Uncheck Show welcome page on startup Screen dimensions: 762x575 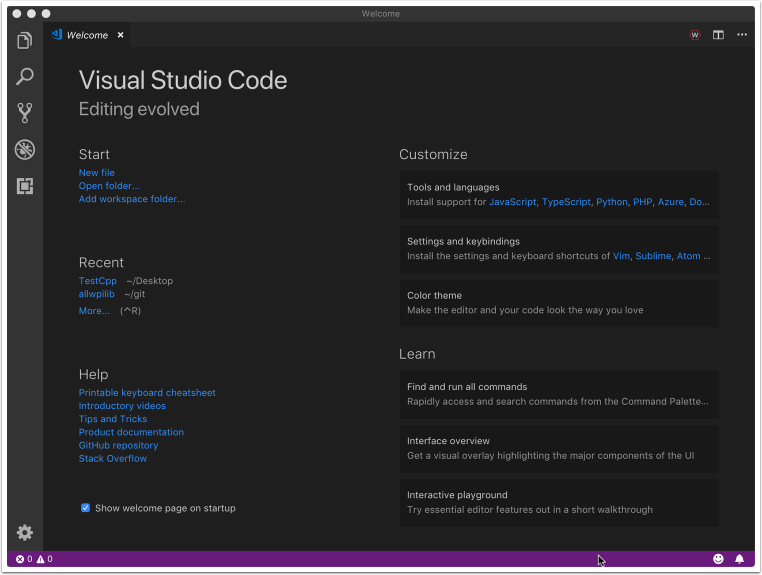click(x=86, y=508)
